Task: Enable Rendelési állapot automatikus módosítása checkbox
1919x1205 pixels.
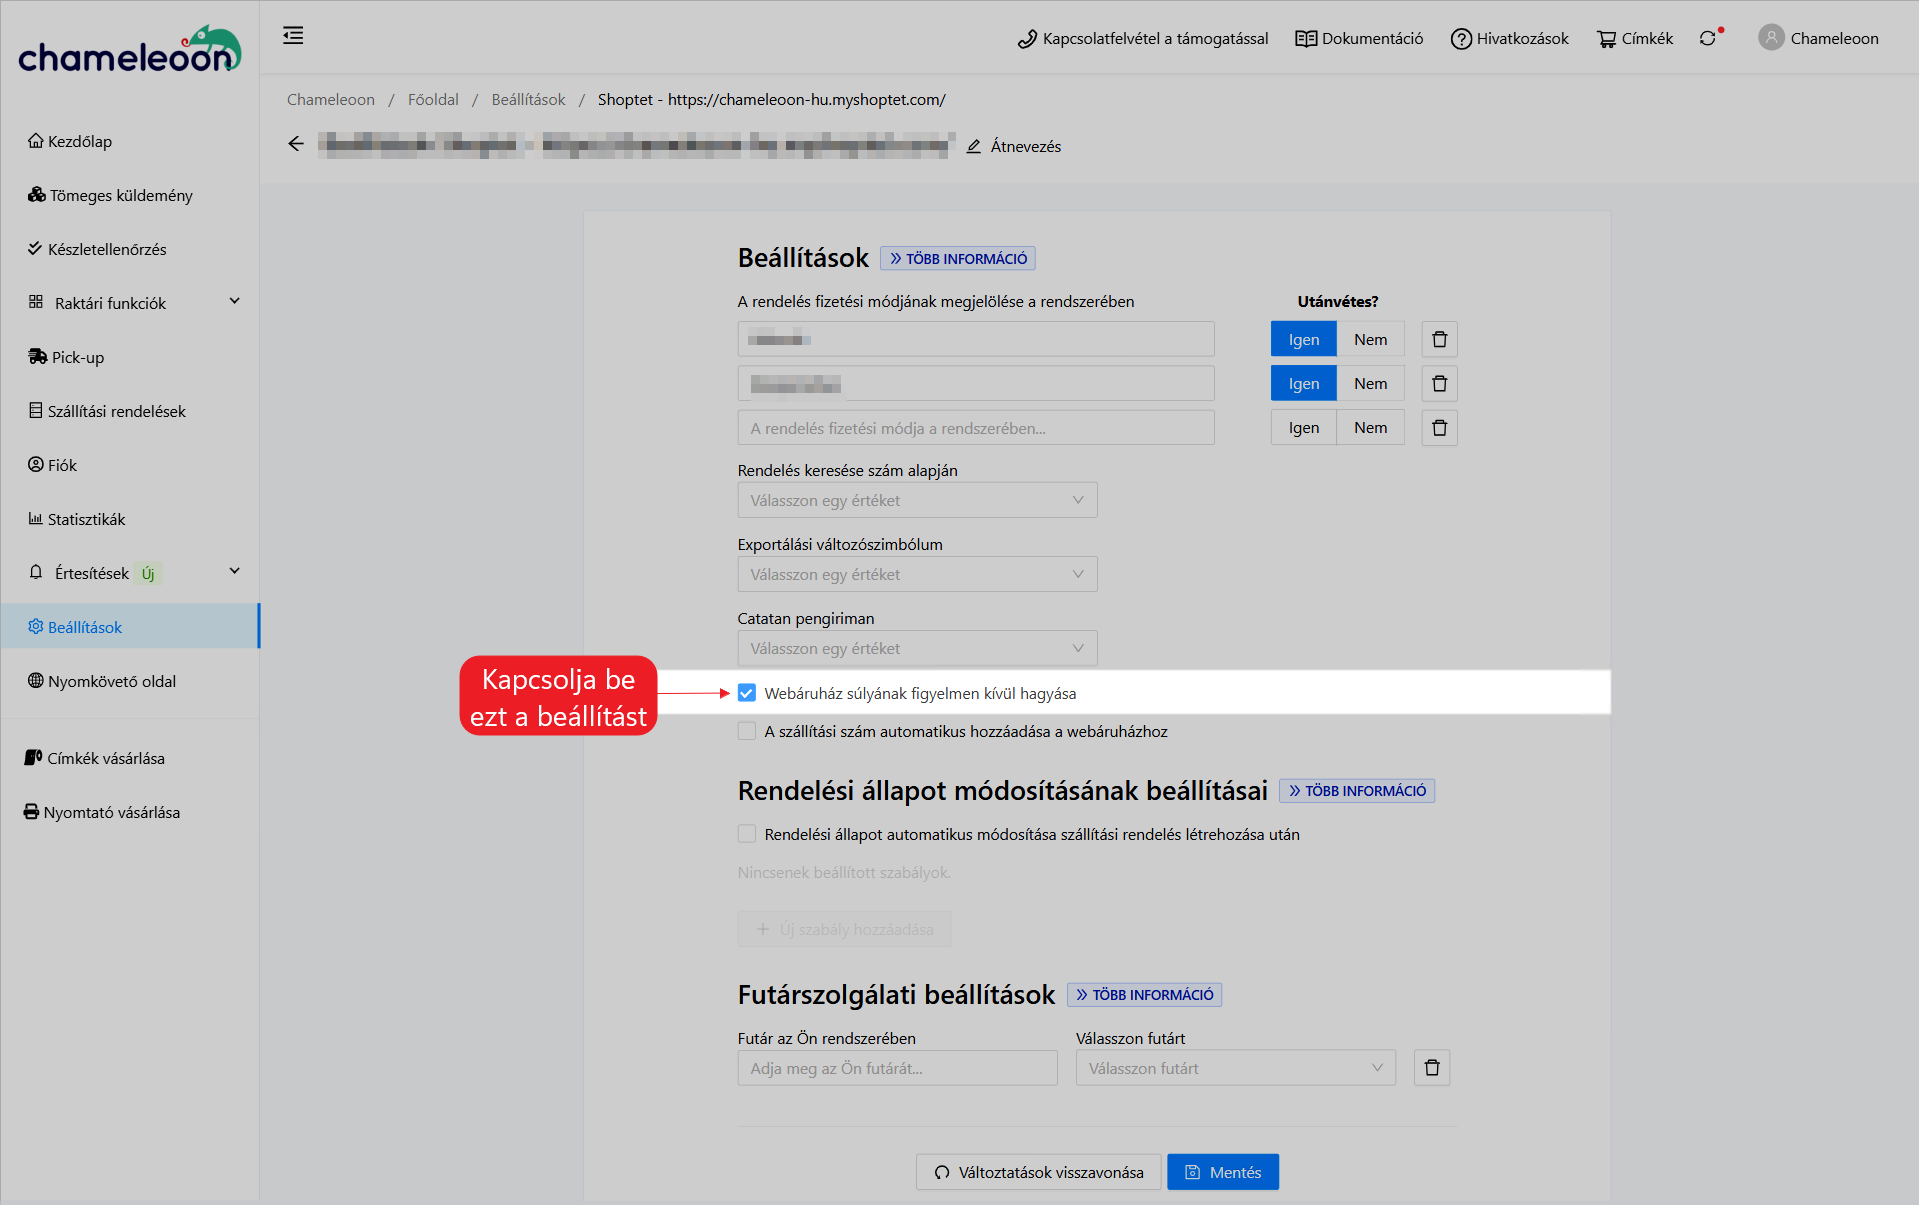Action: tap(747, 834)
